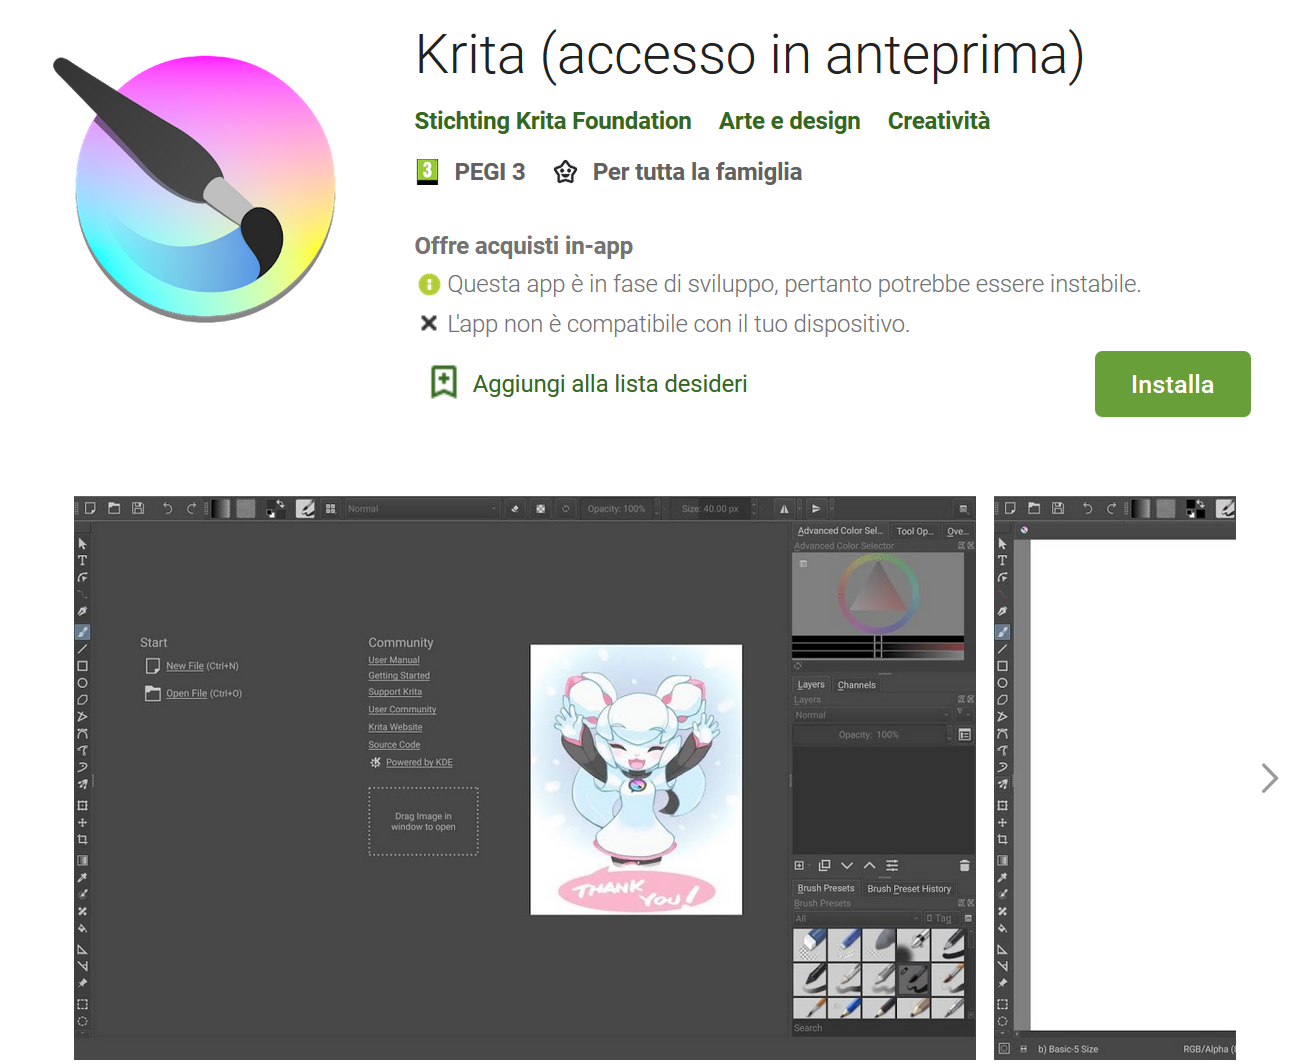The width and height of the screenshot is (1304, 1064).
Task: Click the development warning info icon
Action: click(429, 285)
